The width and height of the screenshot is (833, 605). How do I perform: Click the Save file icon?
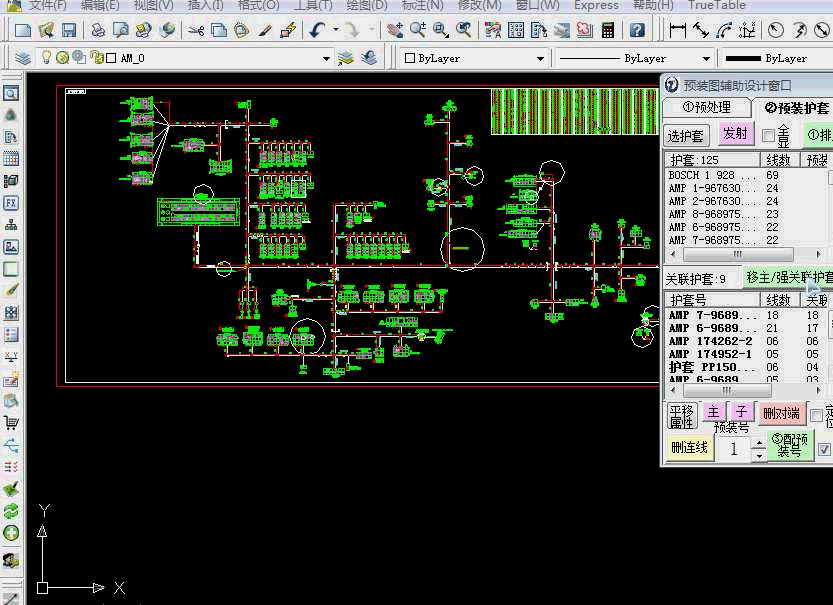click(69, 30)
